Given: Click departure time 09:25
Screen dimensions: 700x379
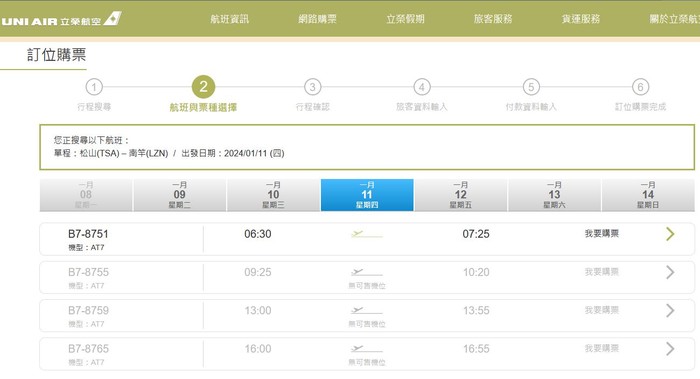Looking at the screenshot, I should pos(258,272).
